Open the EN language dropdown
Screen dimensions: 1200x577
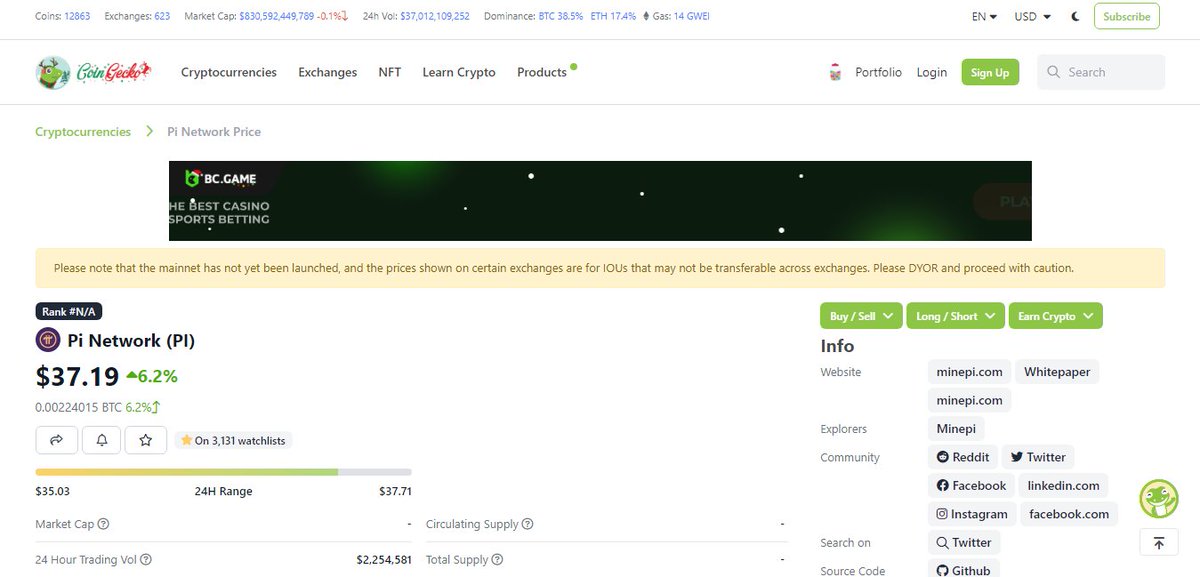(984, 17)
